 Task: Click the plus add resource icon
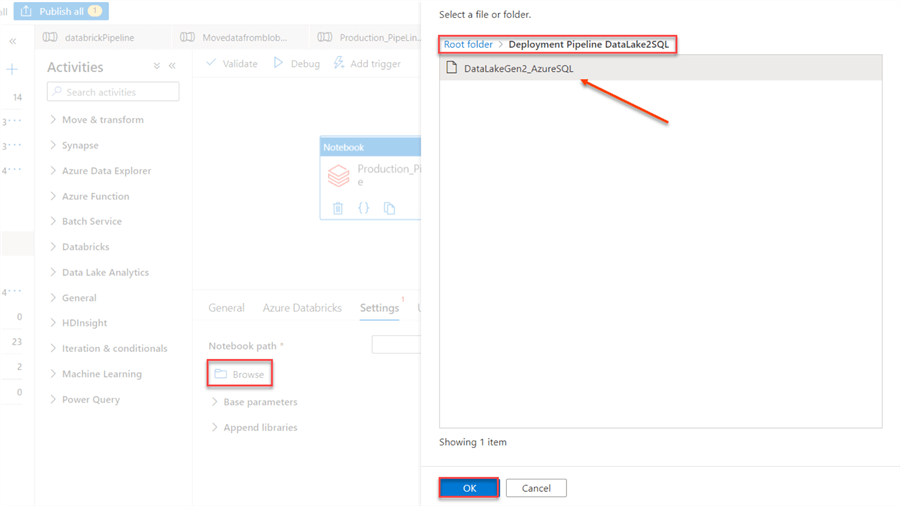[x=12, y=69]
